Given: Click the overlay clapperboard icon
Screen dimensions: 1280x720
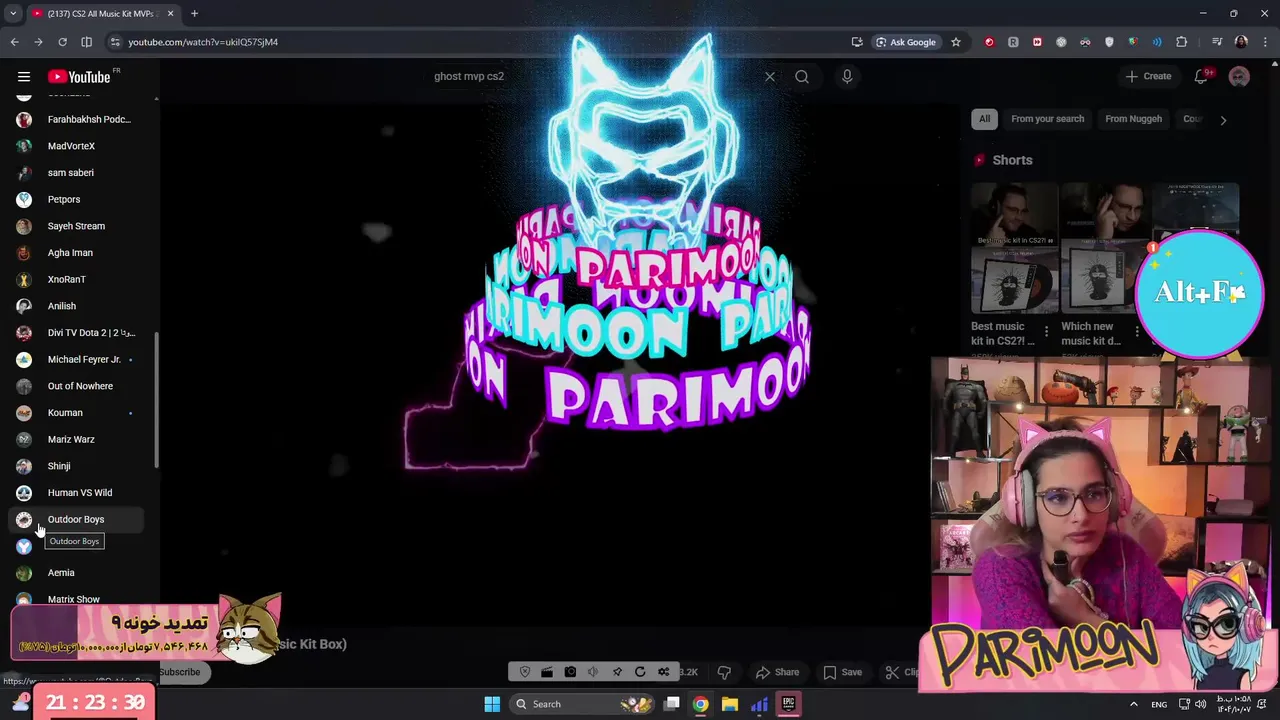Looking at the screenshot, I should (x=547, y=672).
